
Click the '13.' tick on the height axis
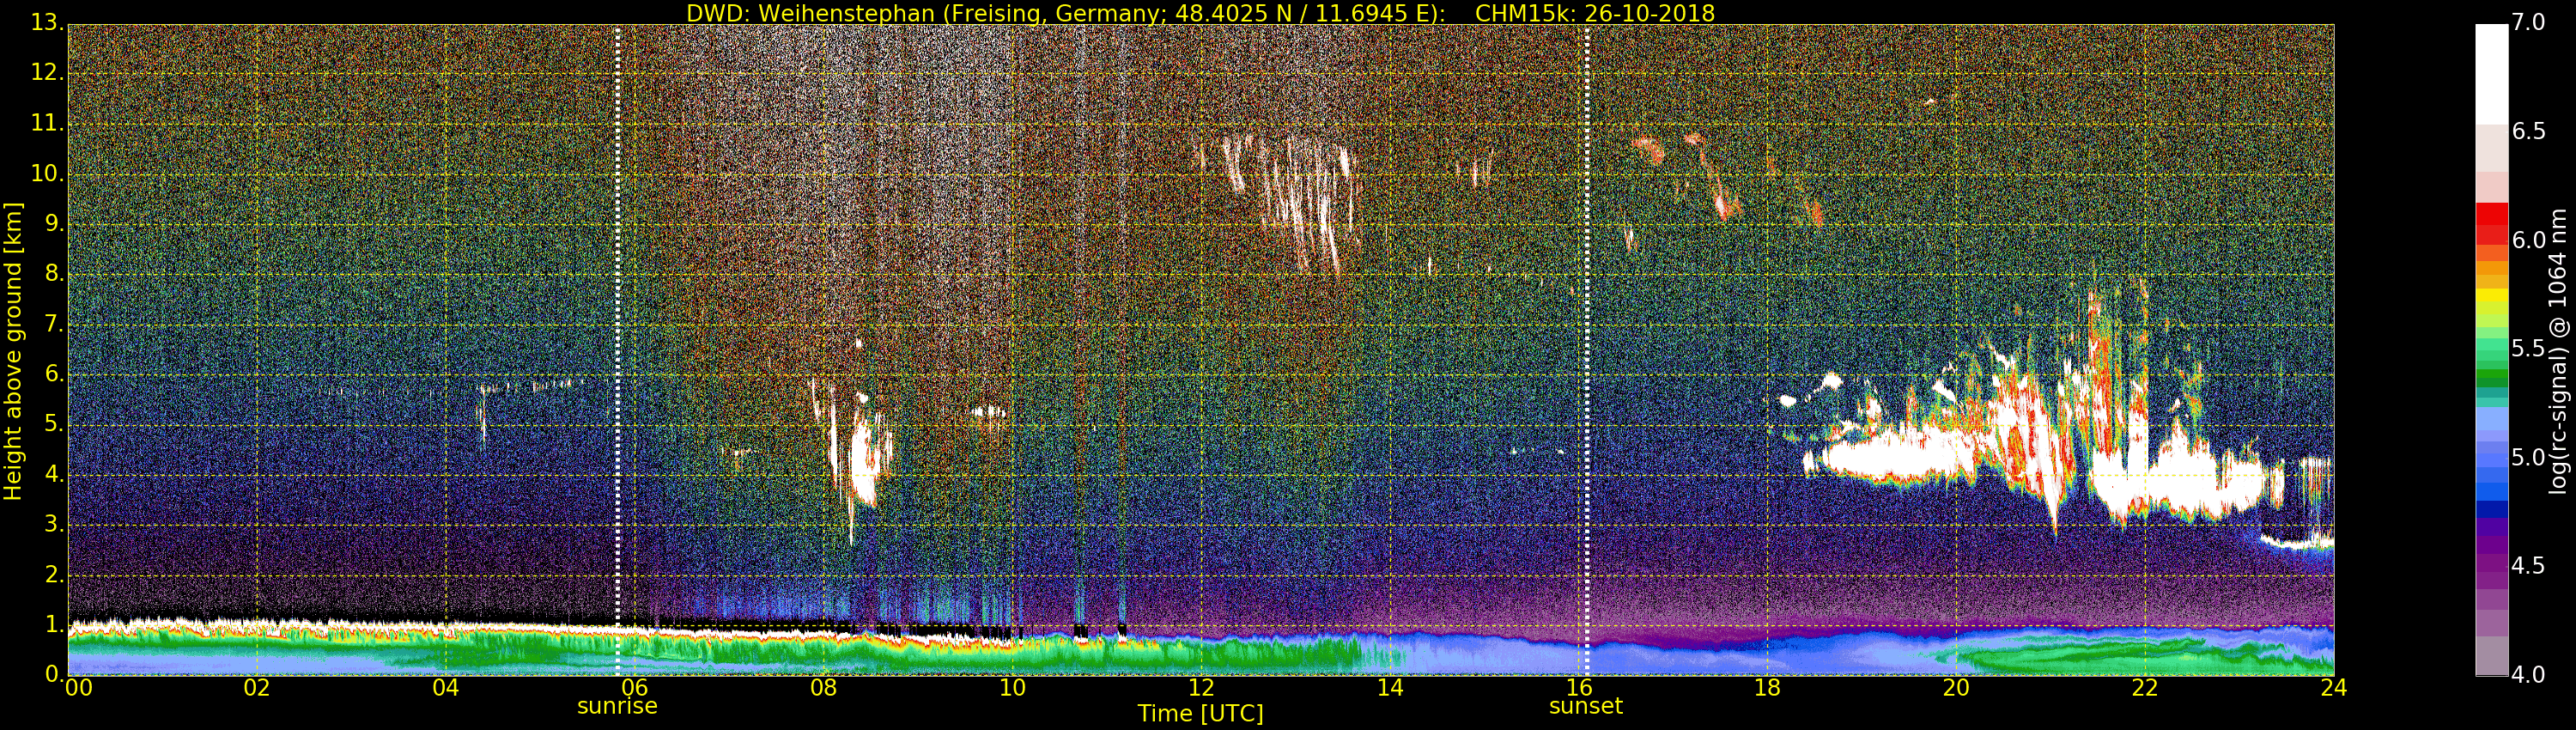pos(47,22)
